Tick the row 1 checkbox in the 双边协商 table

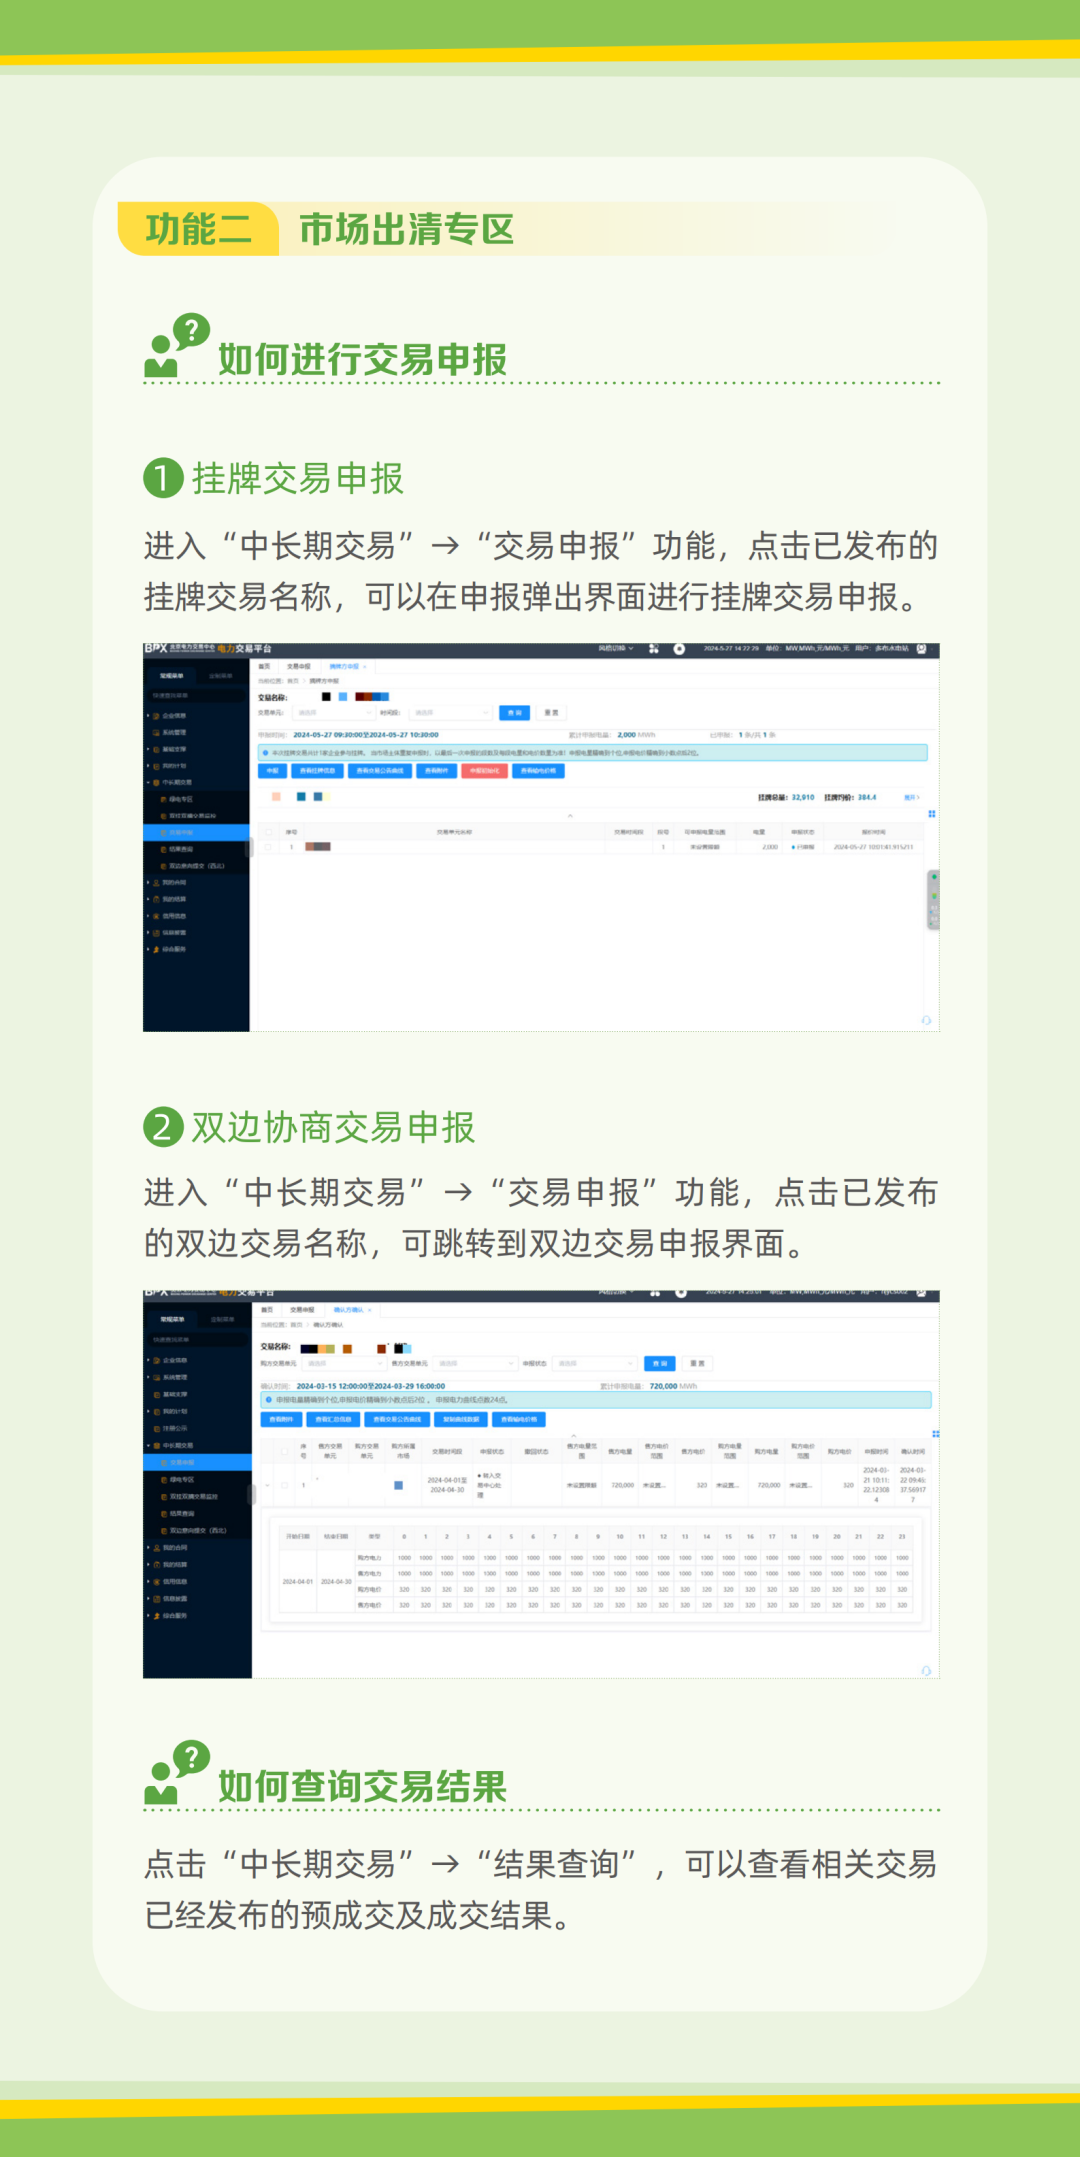point(284,1485)
